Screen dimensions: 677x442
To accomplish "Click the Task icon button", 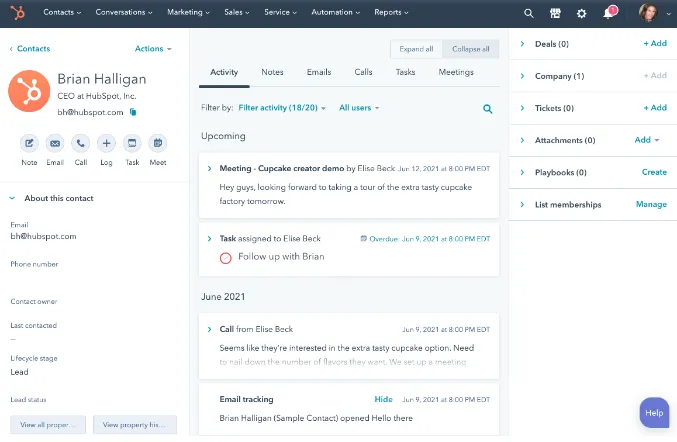I will tap(132, 143).
